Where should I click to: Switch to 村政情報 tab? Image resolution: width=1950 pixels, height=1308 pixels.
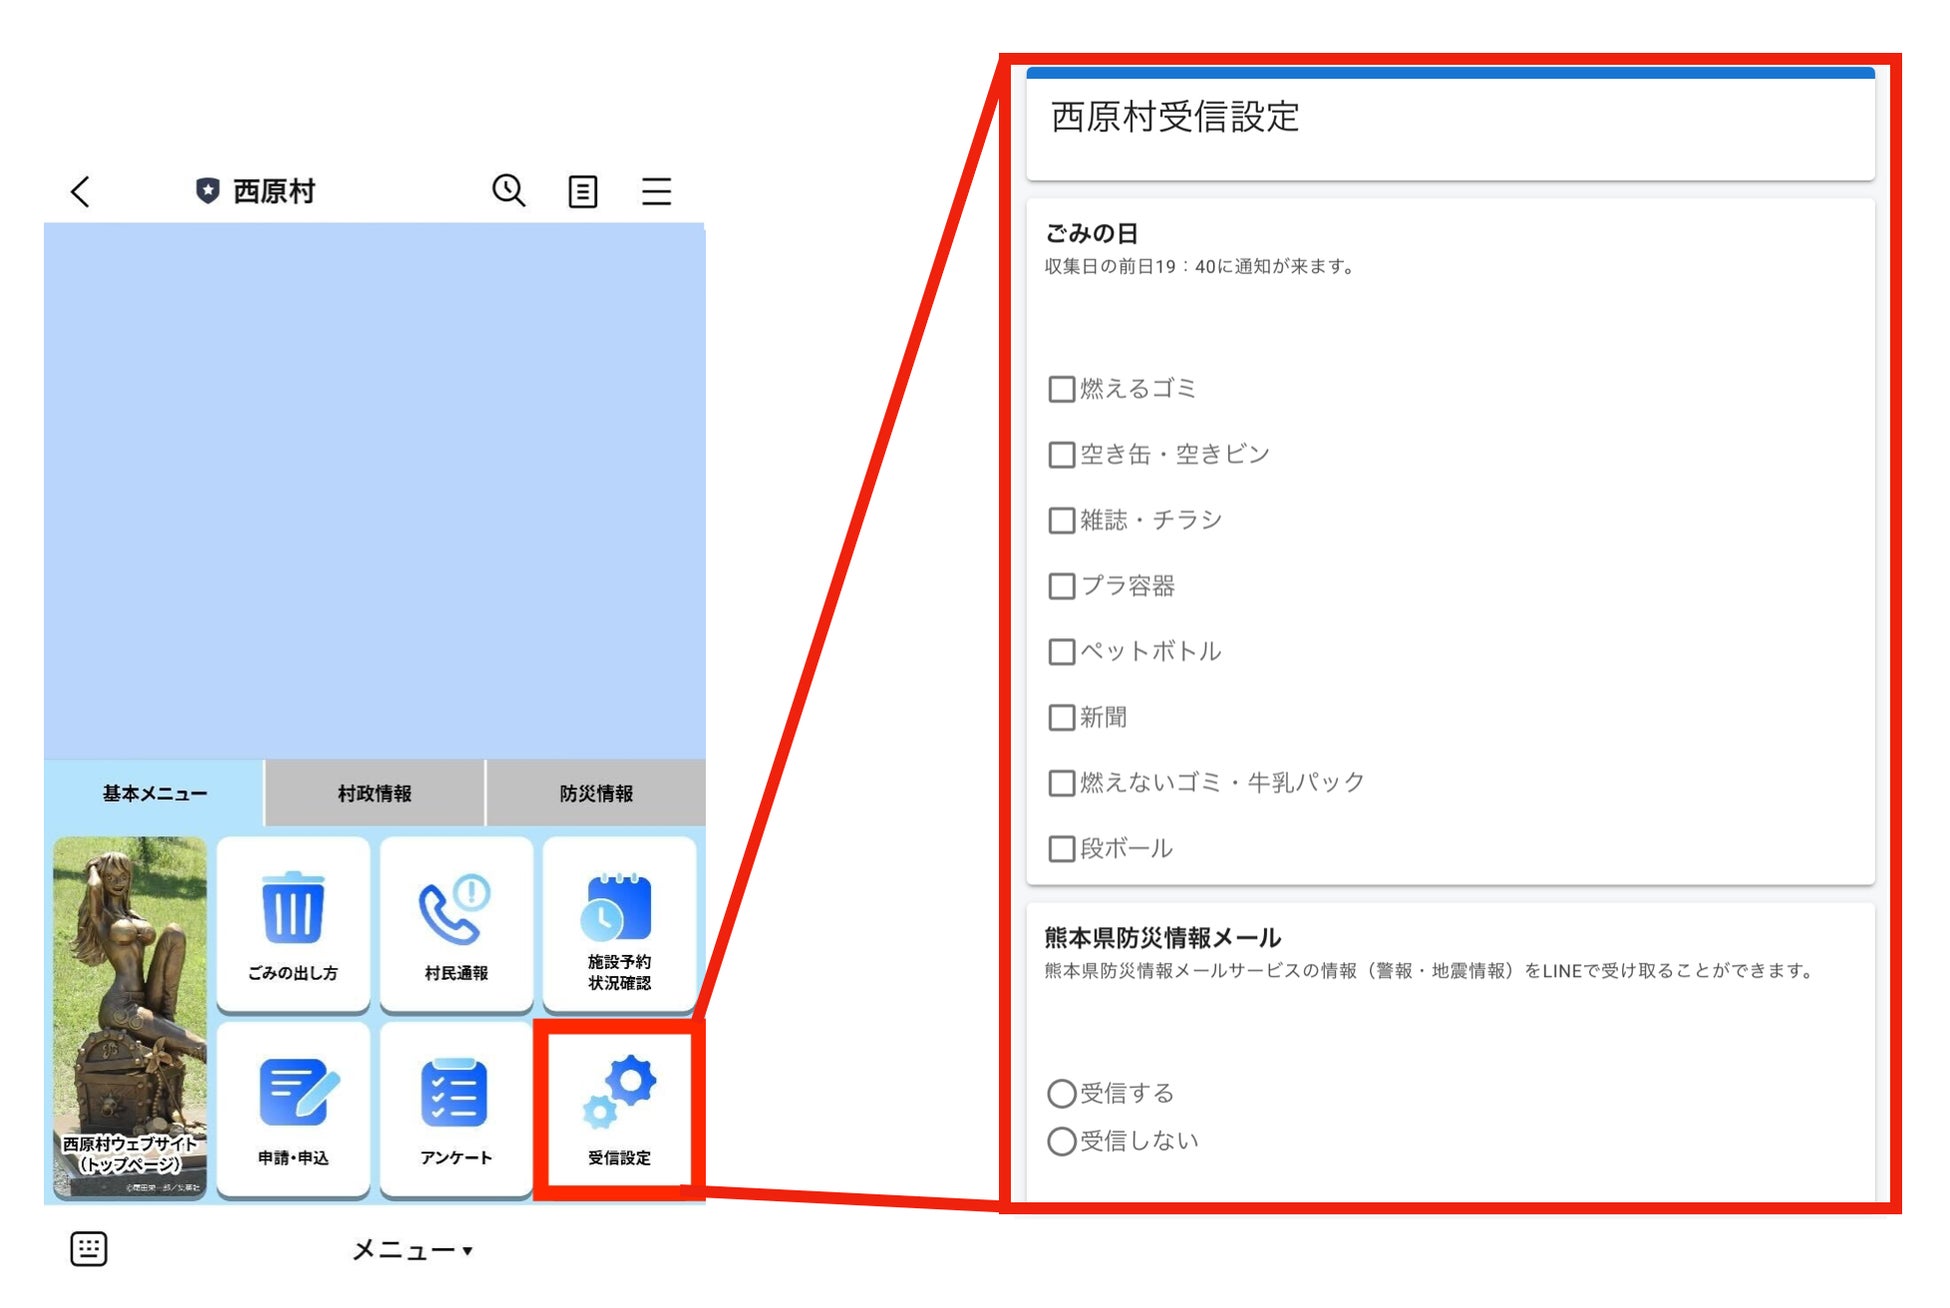(x=374, y=793)
